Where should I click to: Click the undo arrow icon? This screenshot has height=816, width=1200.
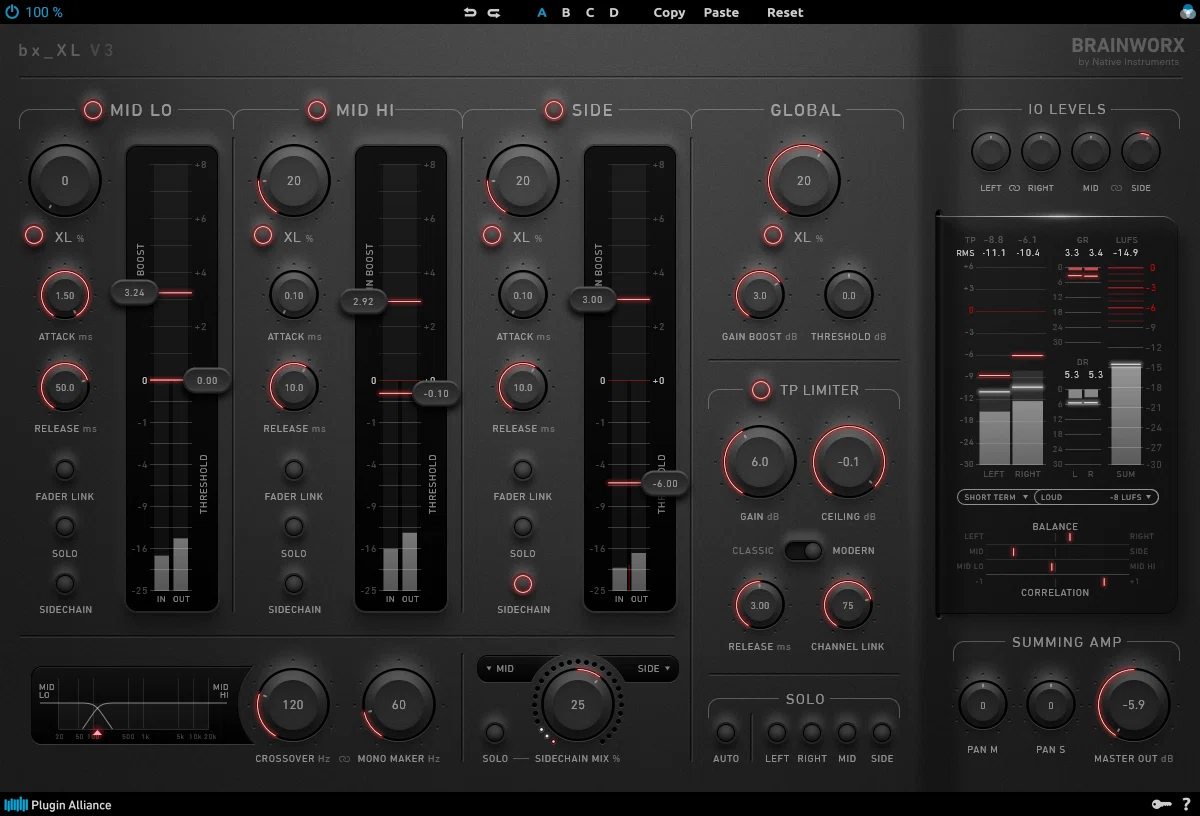(x=470, y=13)
